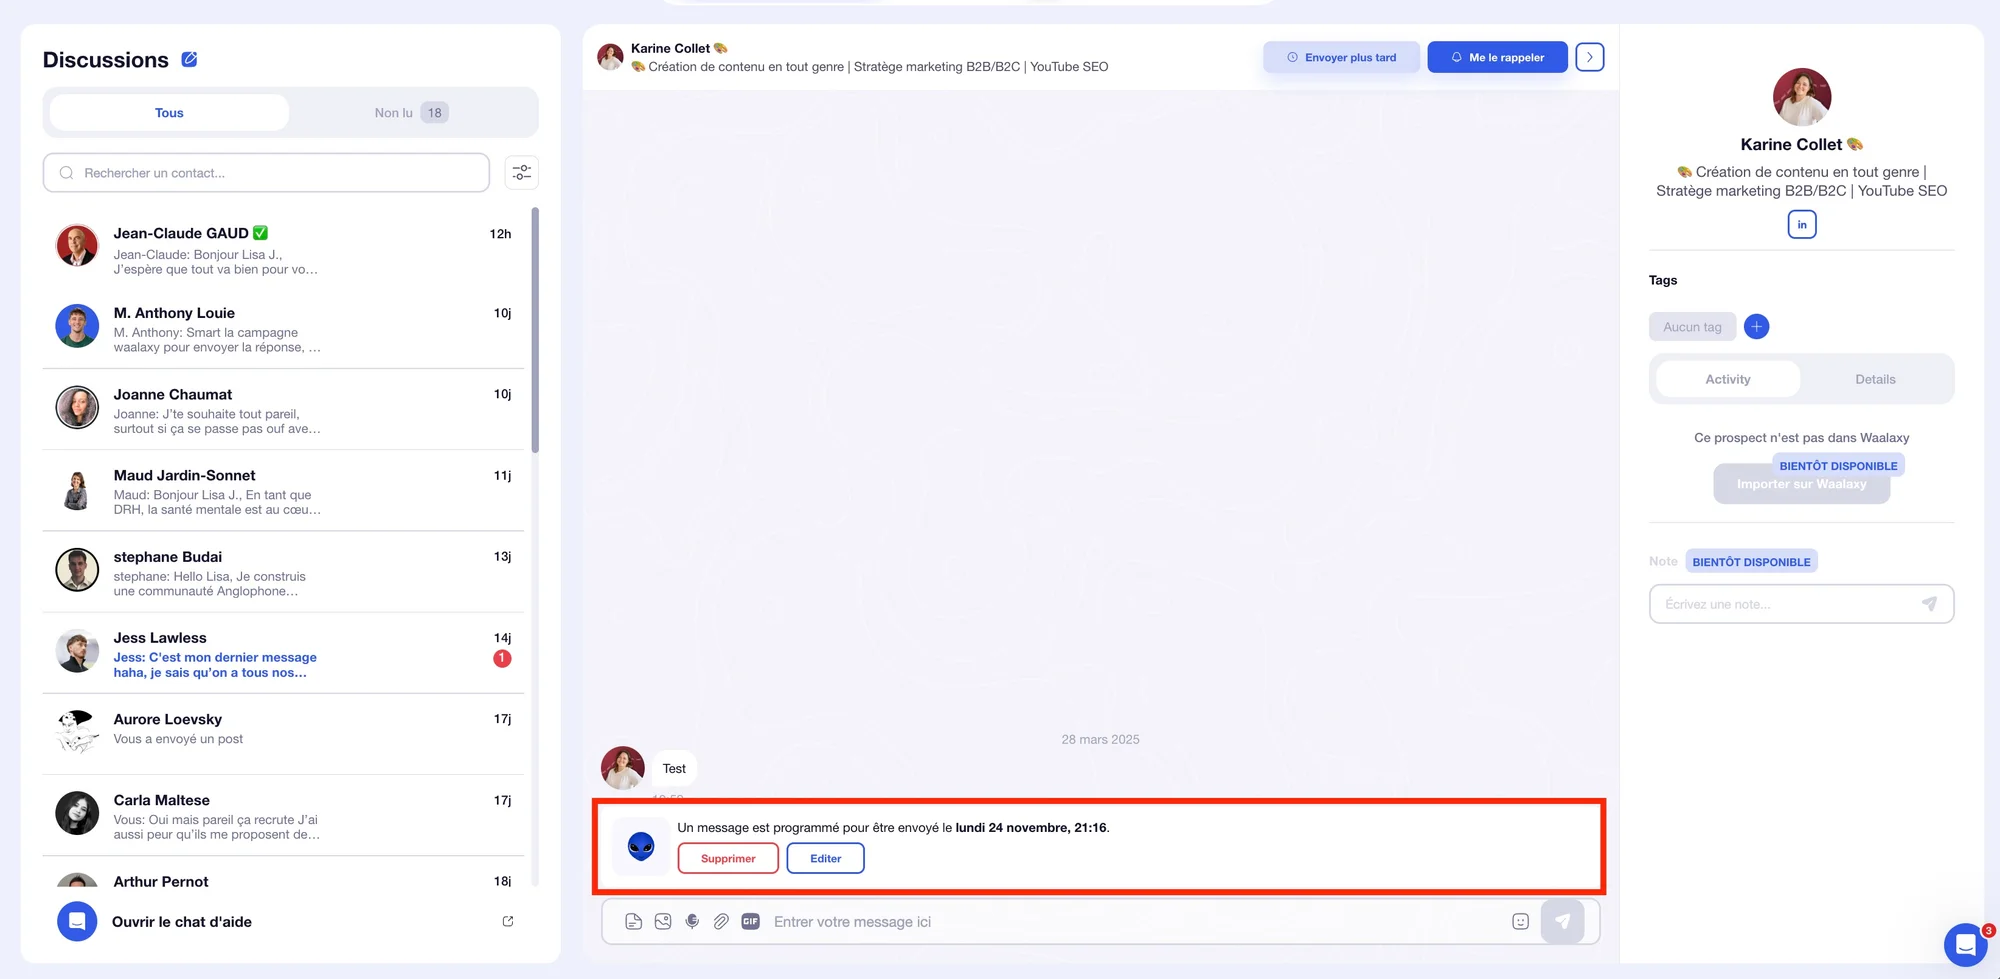
Task: Collapse the profile side panel chevron
Action: [x=1590, y=57]
